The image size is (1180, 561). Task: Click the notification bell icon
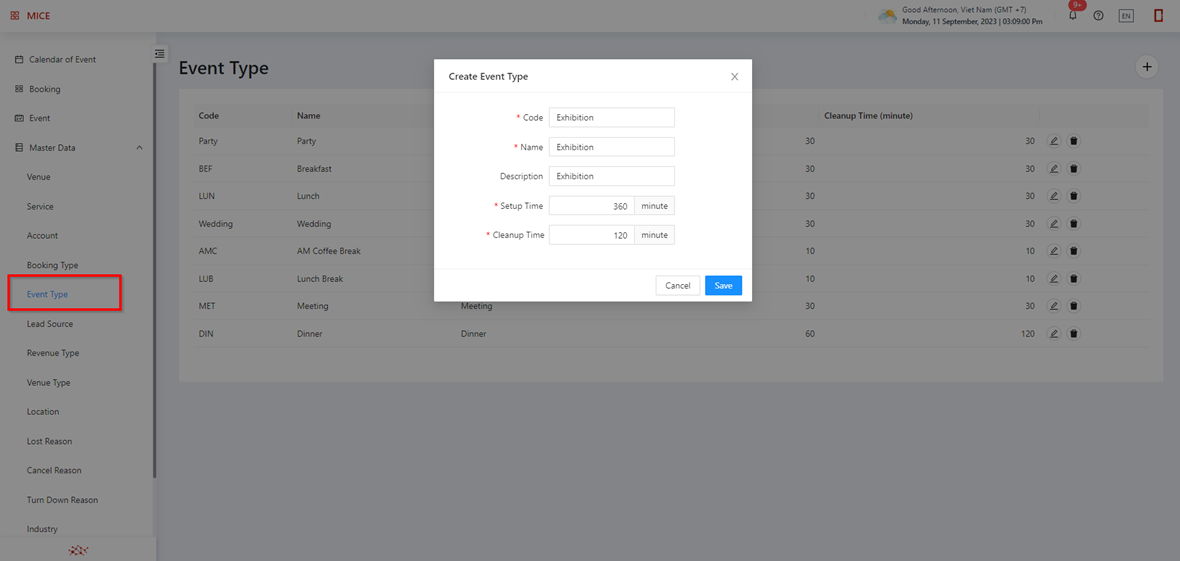pos(1073,16)
